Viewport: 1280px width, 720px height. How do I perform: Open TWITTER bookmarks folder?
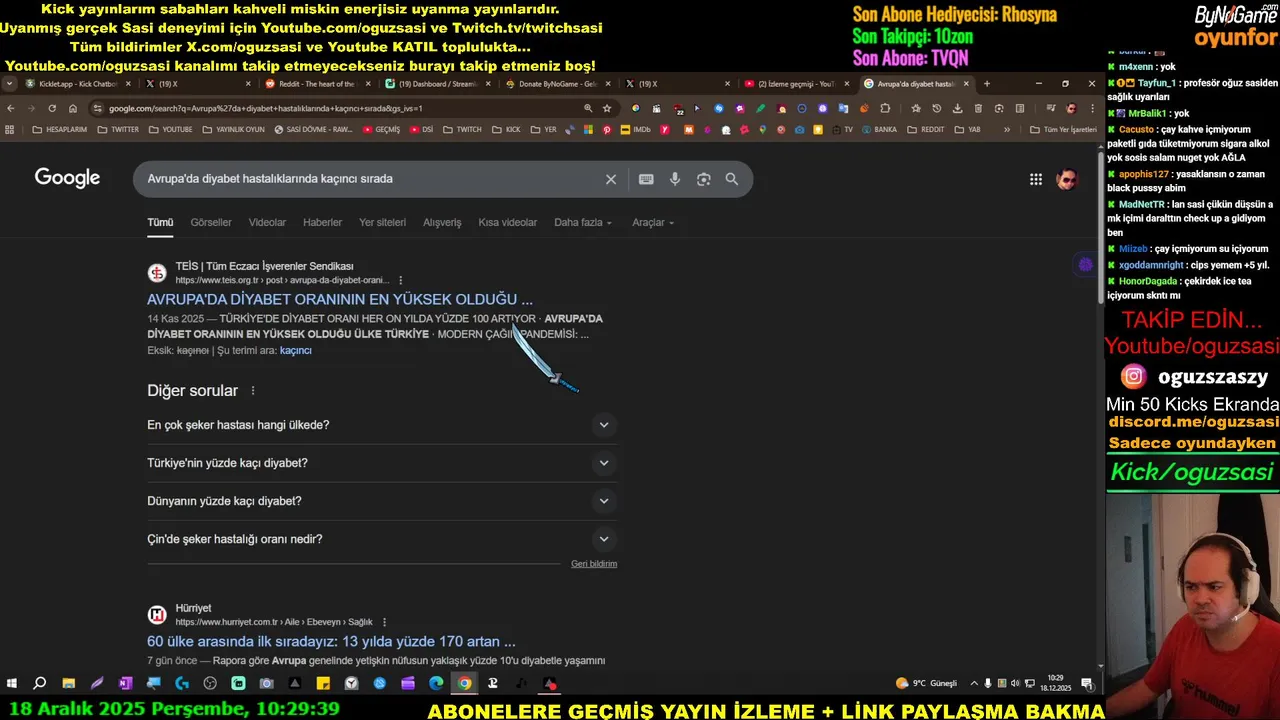pyautogui.click(x=118, y=129)
